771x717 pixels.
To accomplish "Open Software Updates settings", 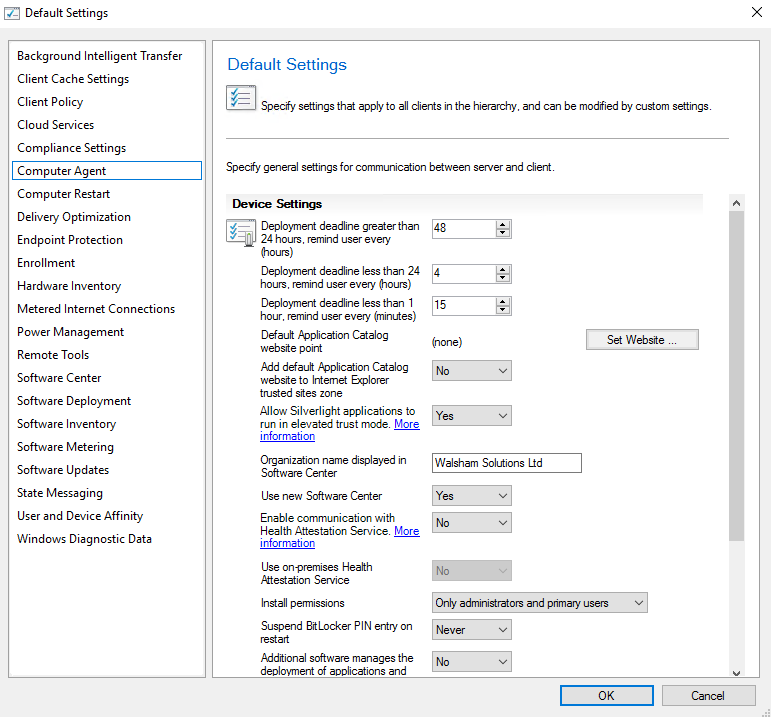I will 63,470.
